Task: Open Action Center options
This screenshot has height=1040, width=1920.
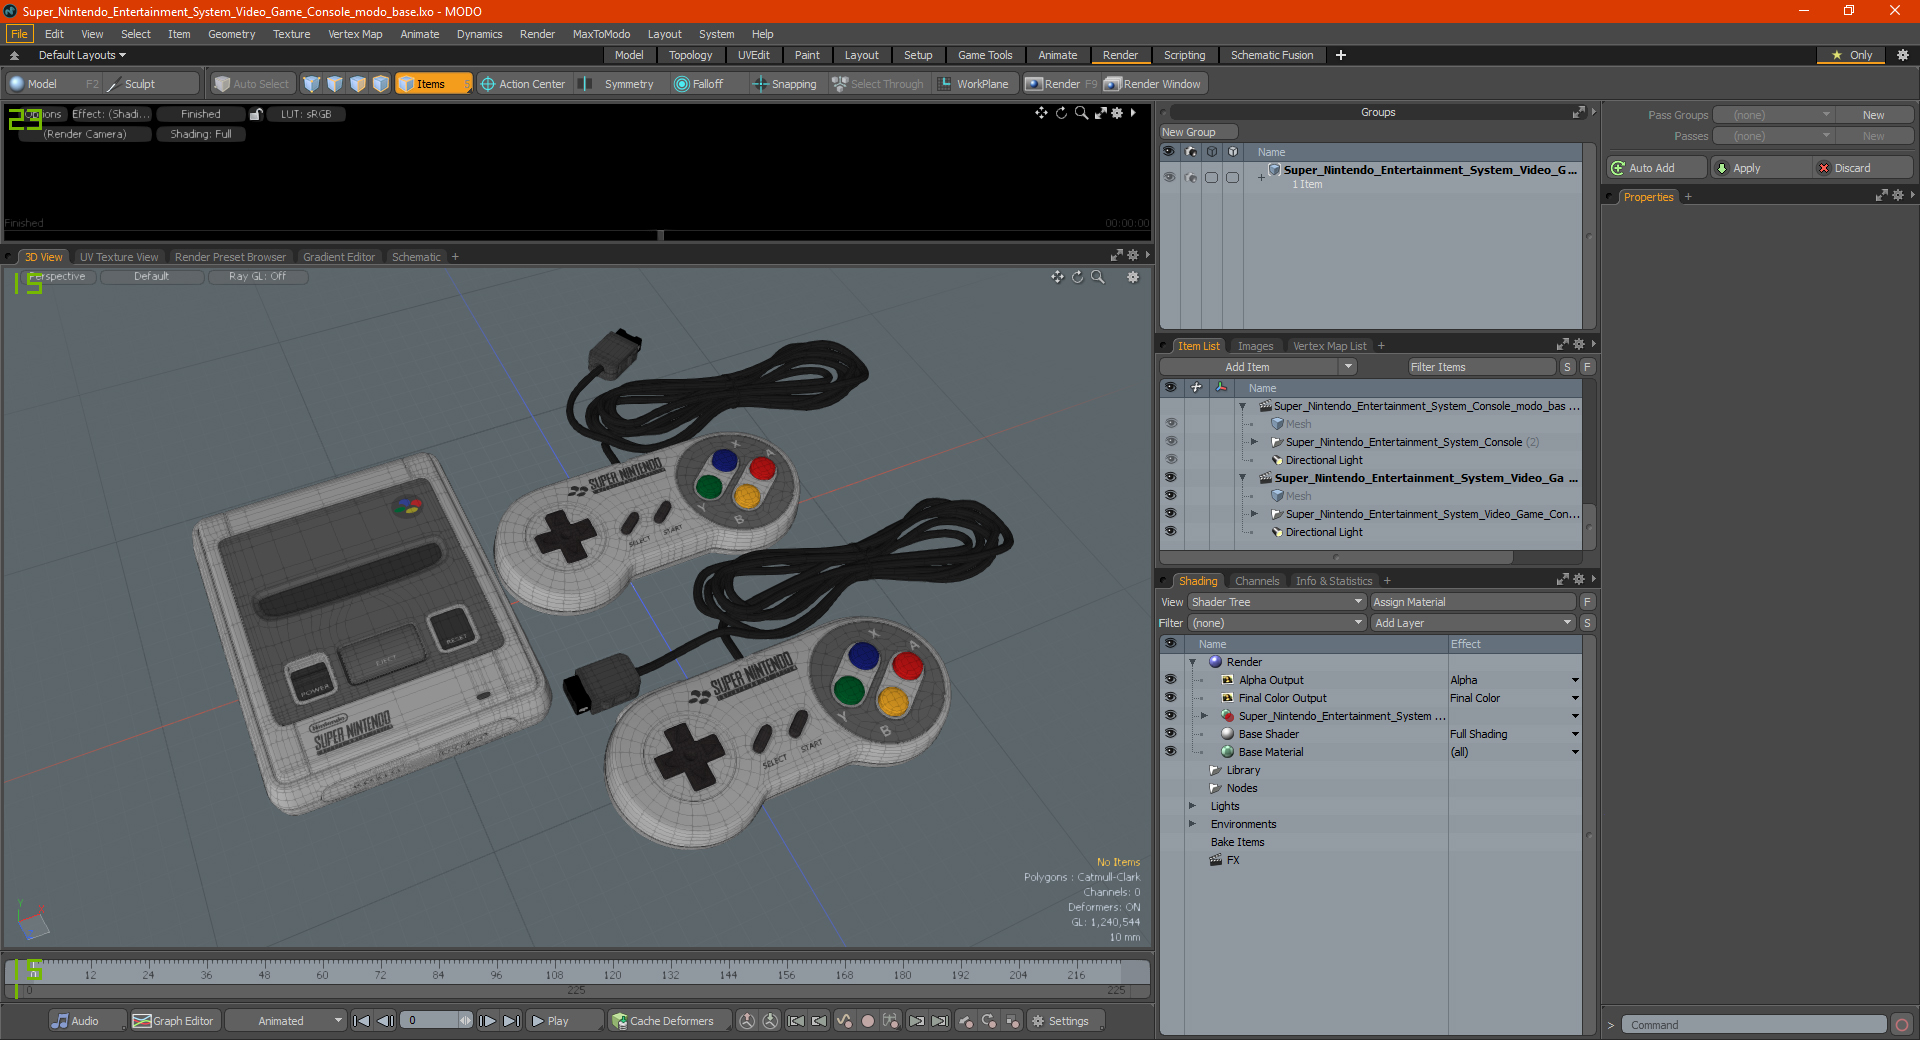Action: click(522, 84)
